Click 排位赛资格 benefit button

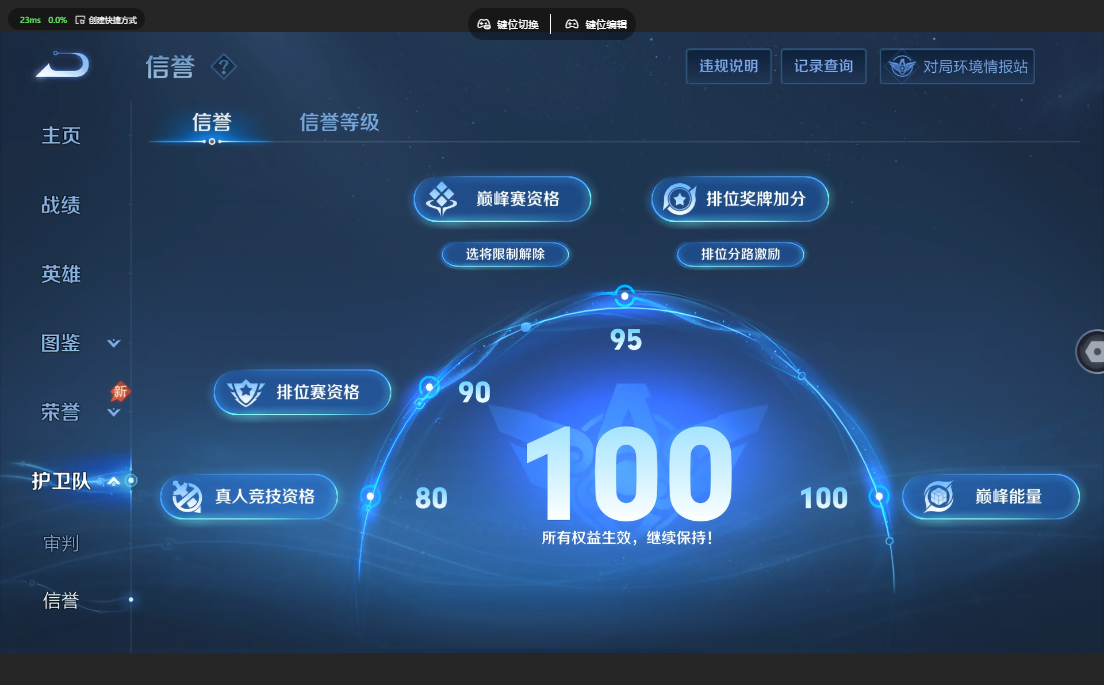303,392
